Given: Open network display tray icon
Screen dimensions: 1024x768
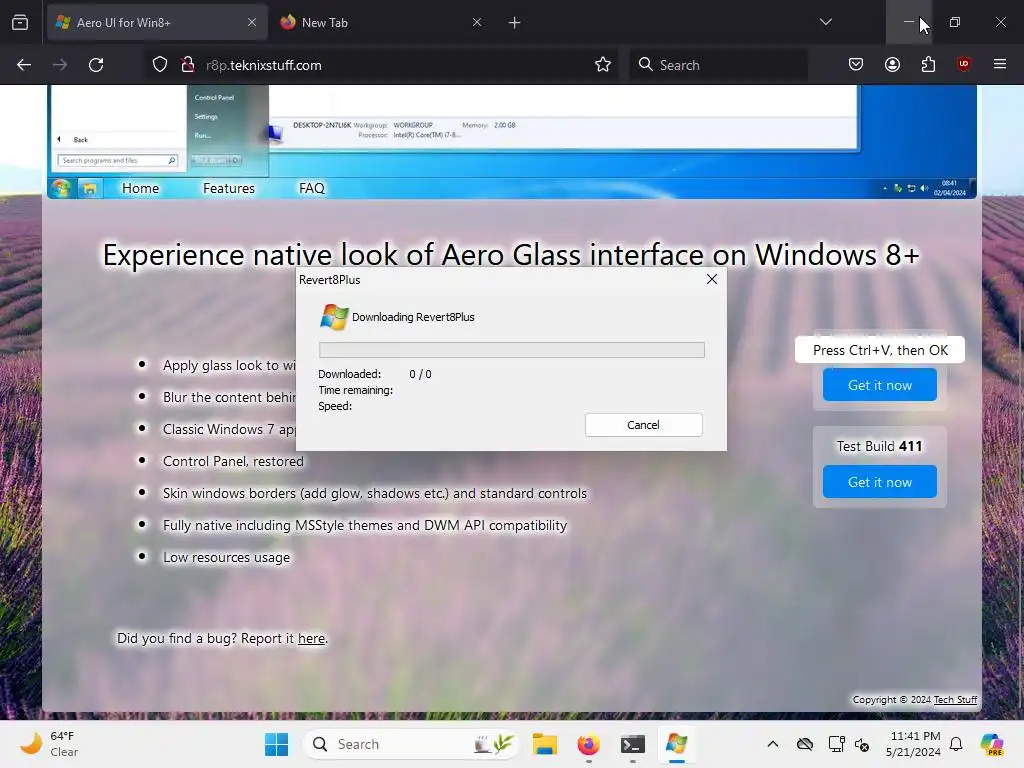Looking at the screenshot, I should 837,744.
